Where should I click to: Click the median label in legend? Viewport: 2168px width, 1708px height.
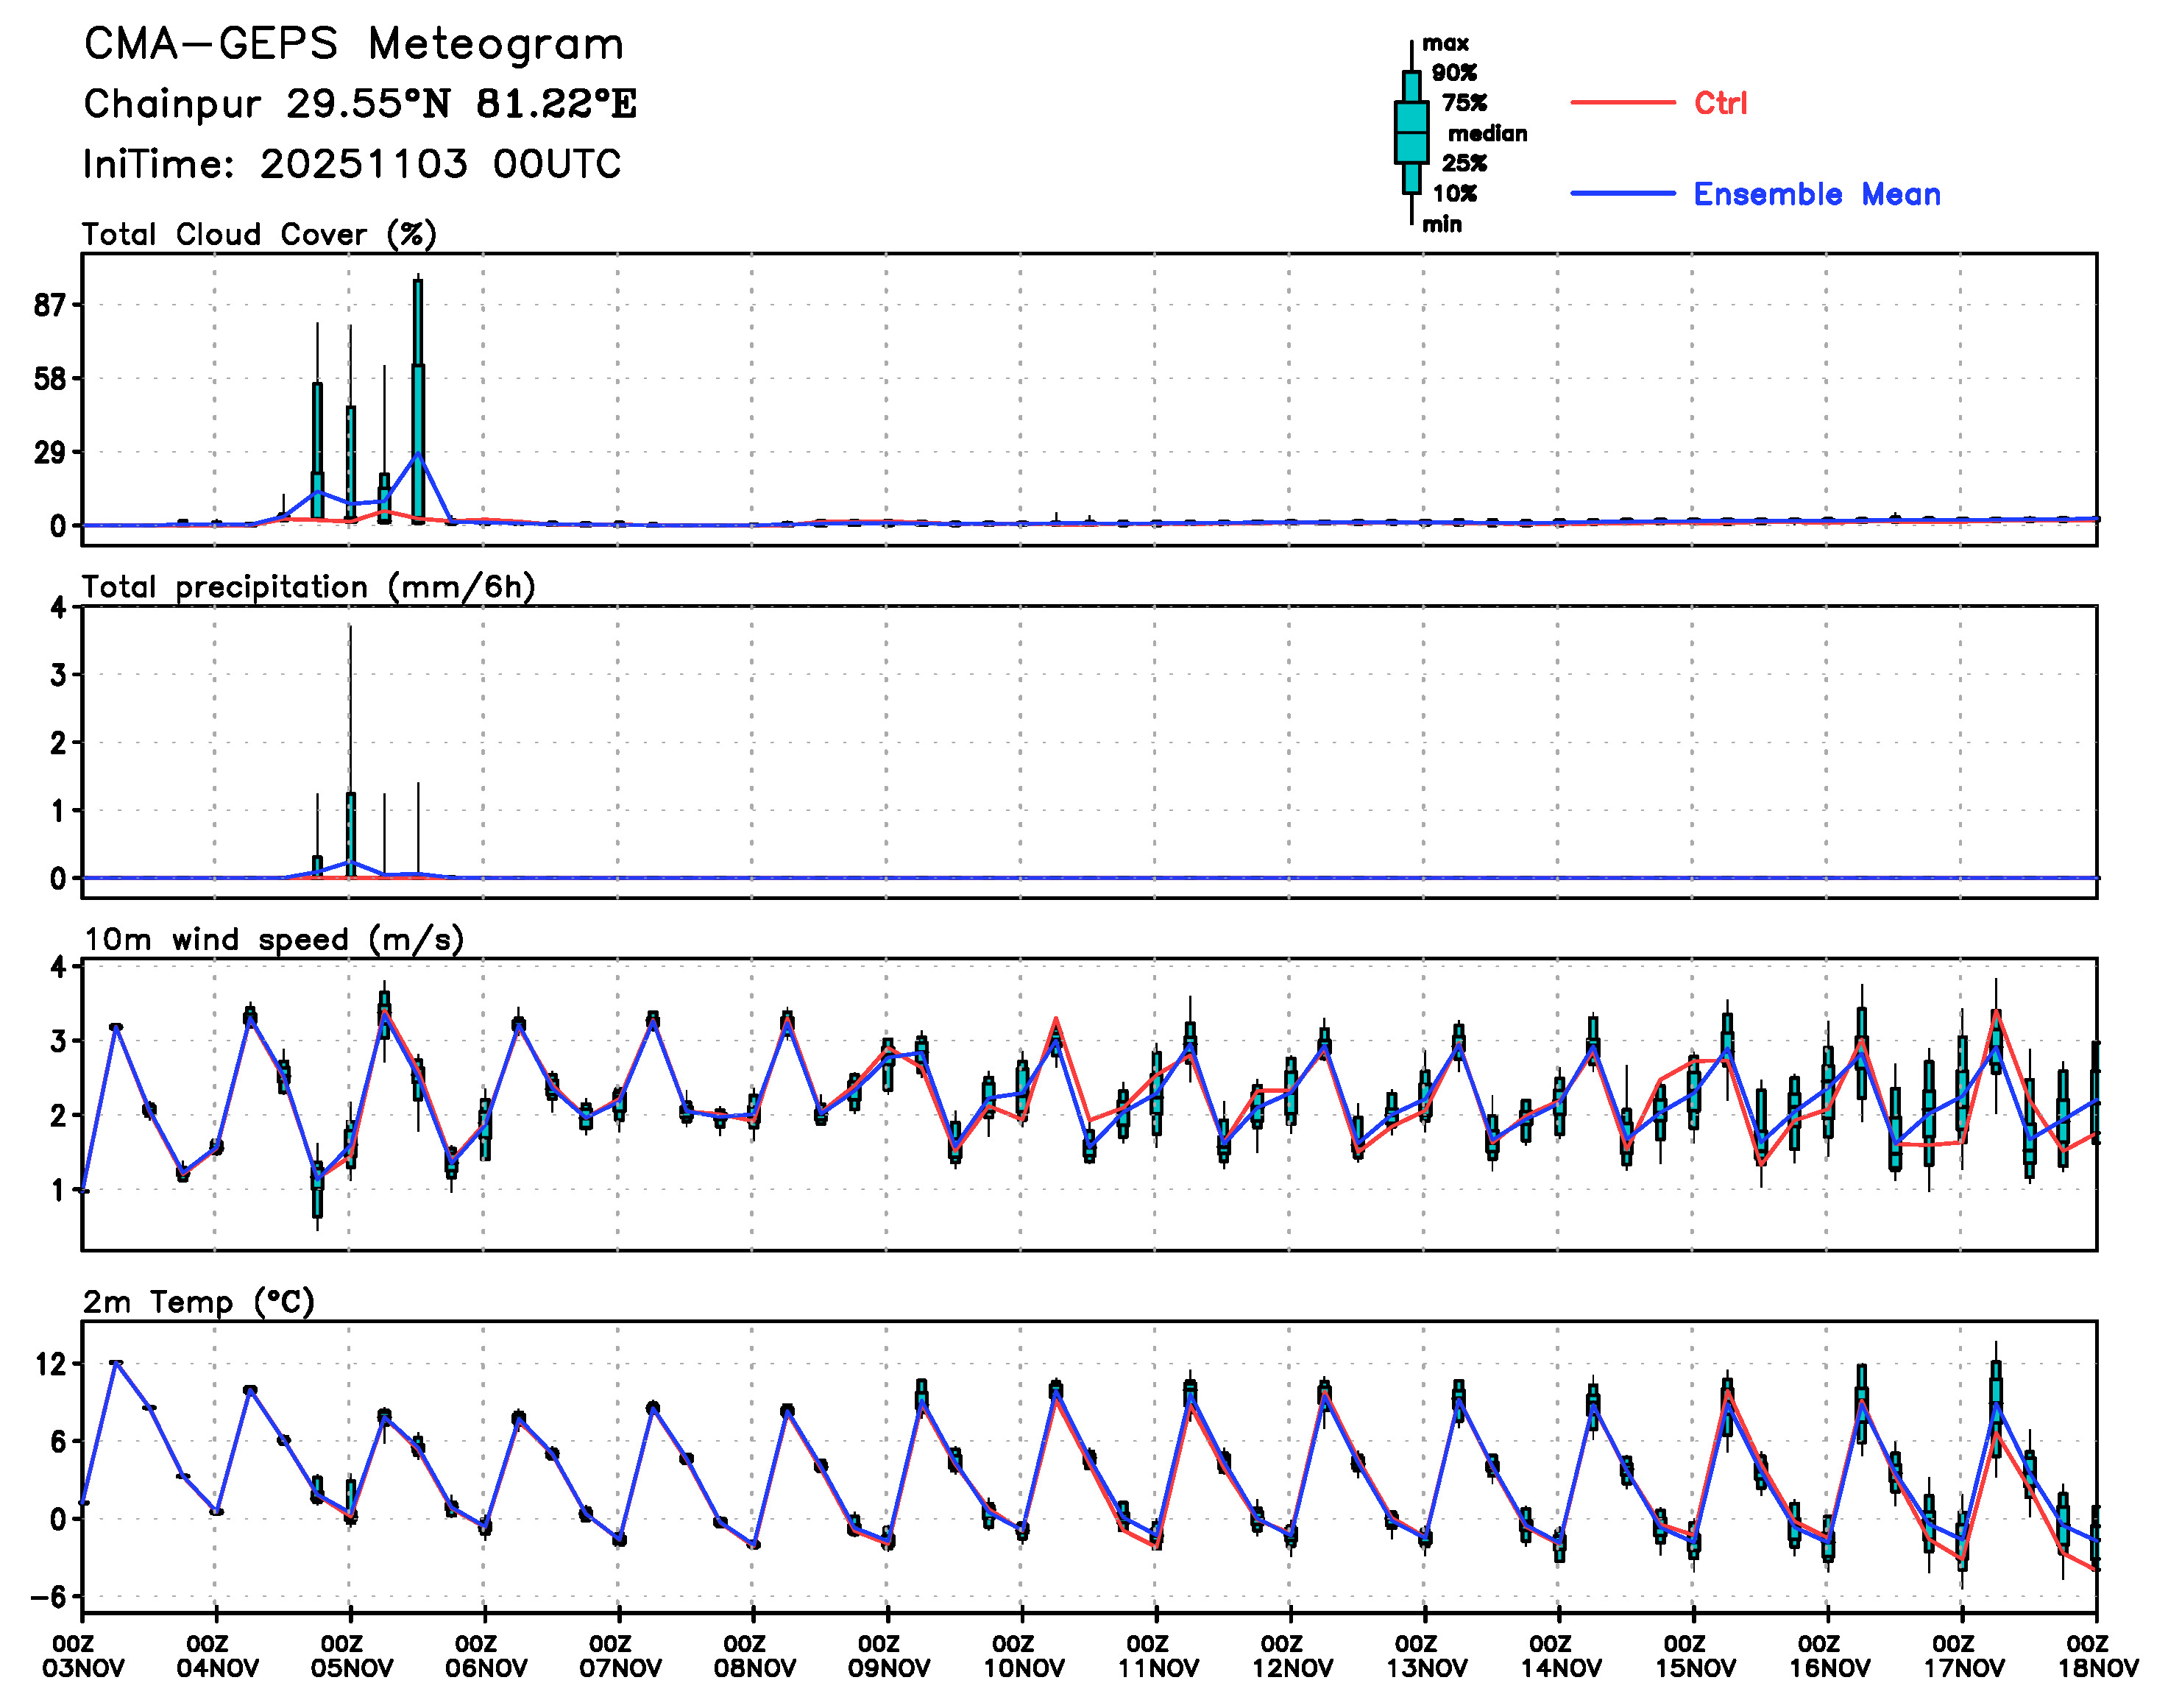pos(1487,133)
